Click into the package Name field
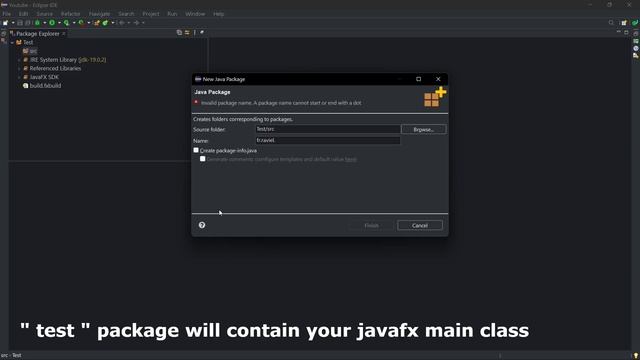The image size is (640, 360). (328, 140)
